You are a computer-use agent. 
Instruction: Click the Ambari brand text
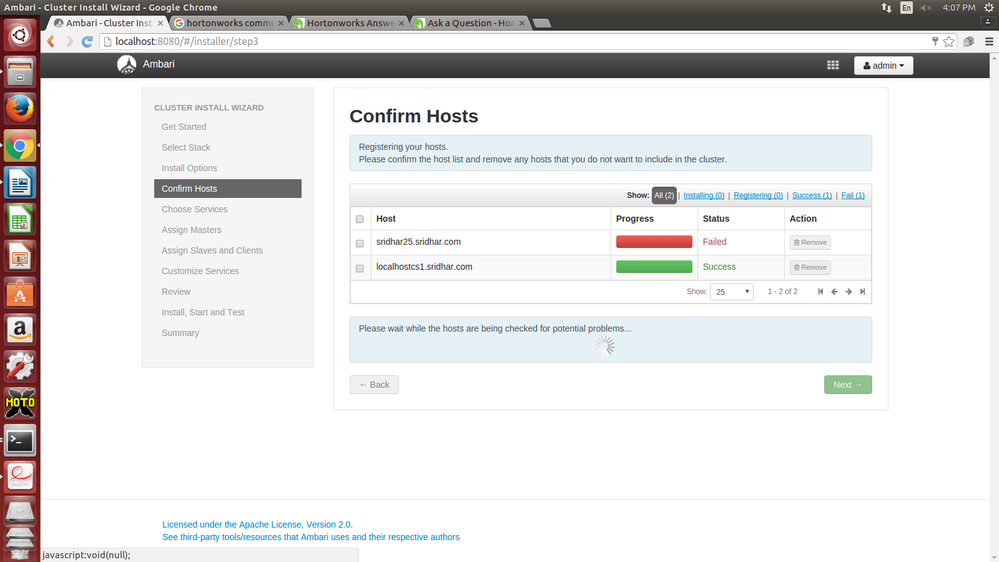[x=159, y=64]
